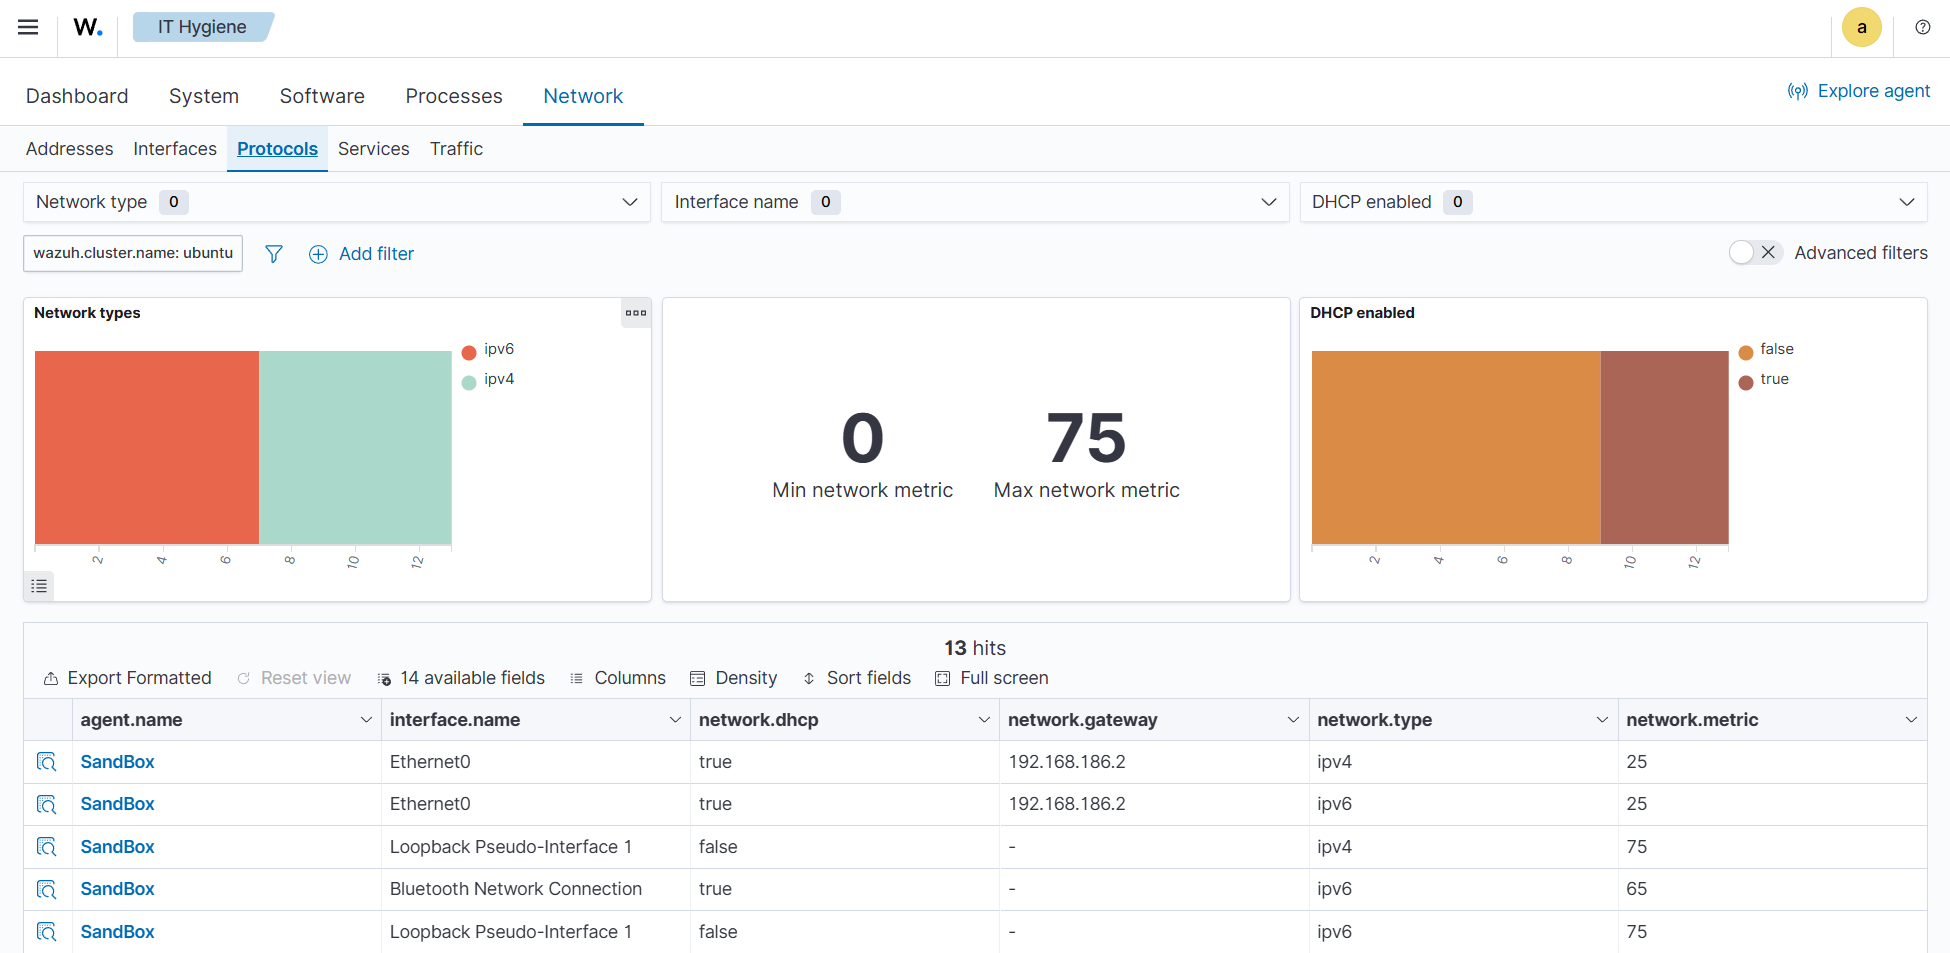Open Network types panel options menu

[635, 313]
